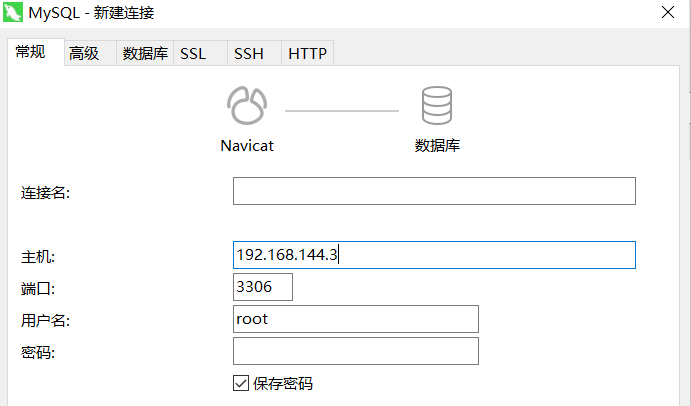Select the SSL tab
The image size is (691, 406).
[x=201, y=53]
